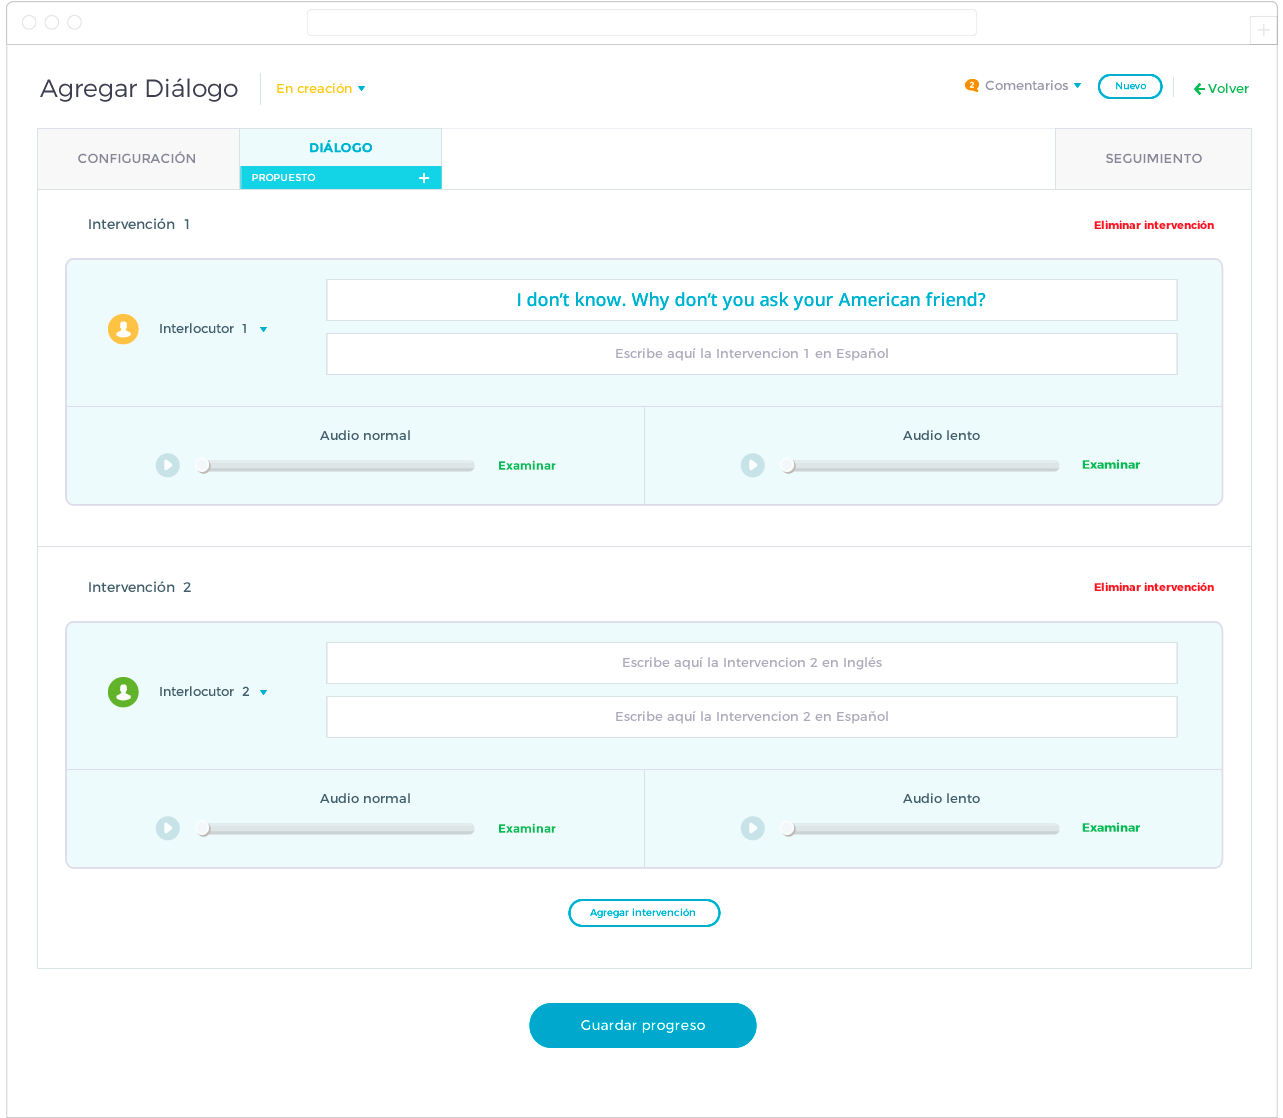Click the Agregar intervención button
1283x1118 pixels.
pos(643,913)
